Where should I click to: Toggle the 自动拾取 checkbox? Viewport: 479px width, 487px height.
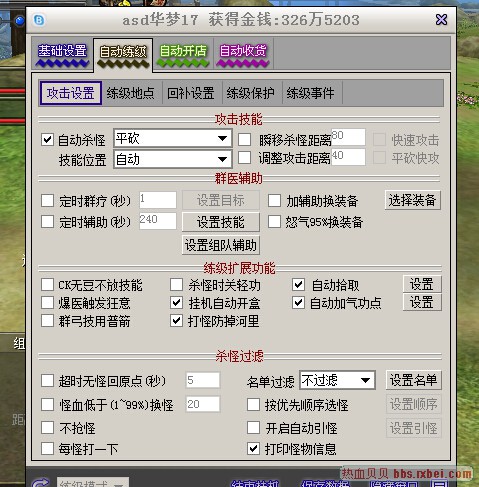click(298, 285)
